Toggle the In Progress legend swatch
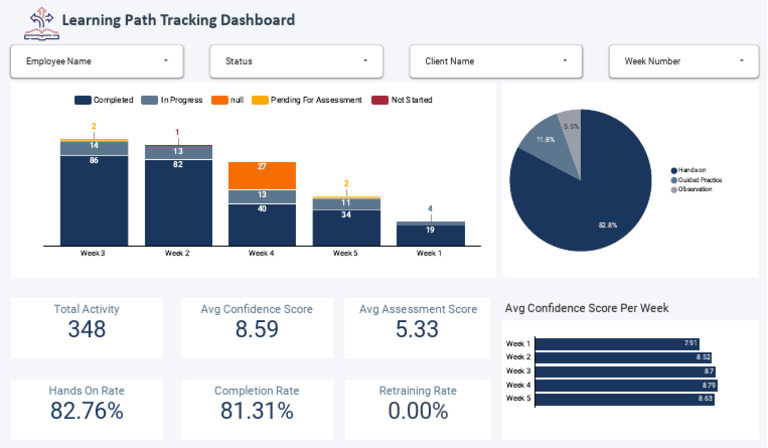 tap(149, 100)
